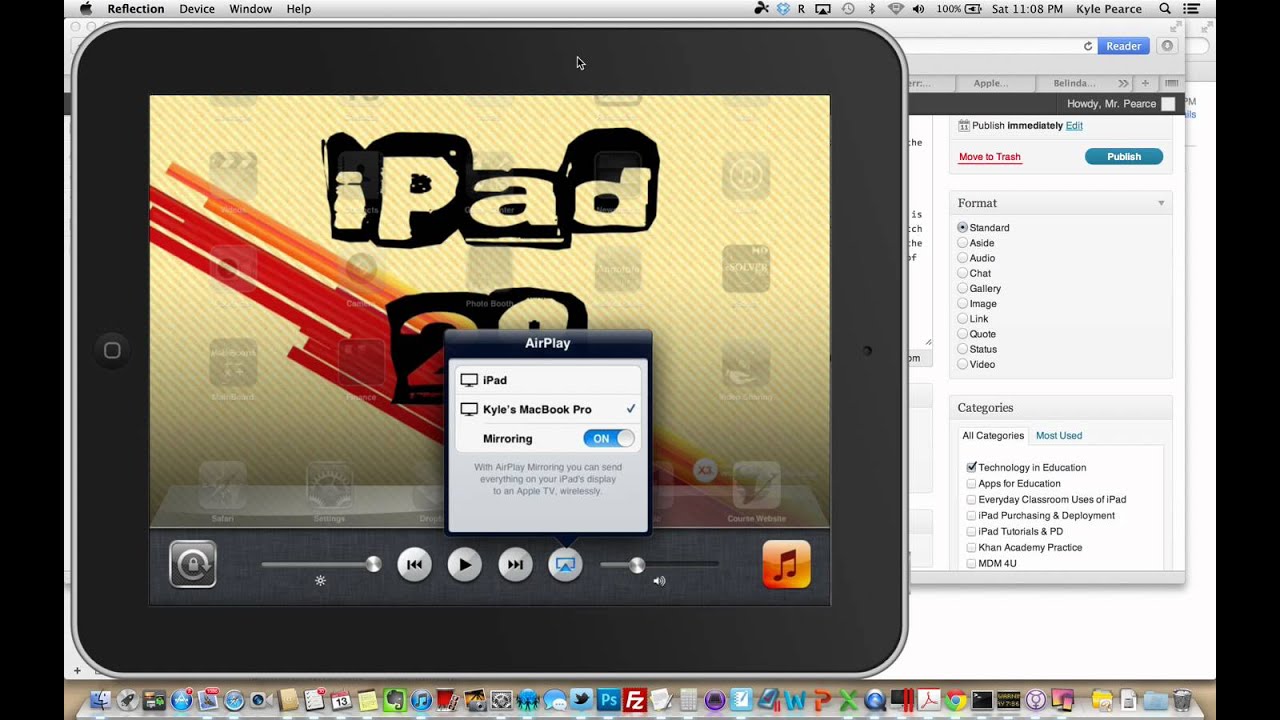
Task: Open the battery status menu
Action: coord(959,9)
